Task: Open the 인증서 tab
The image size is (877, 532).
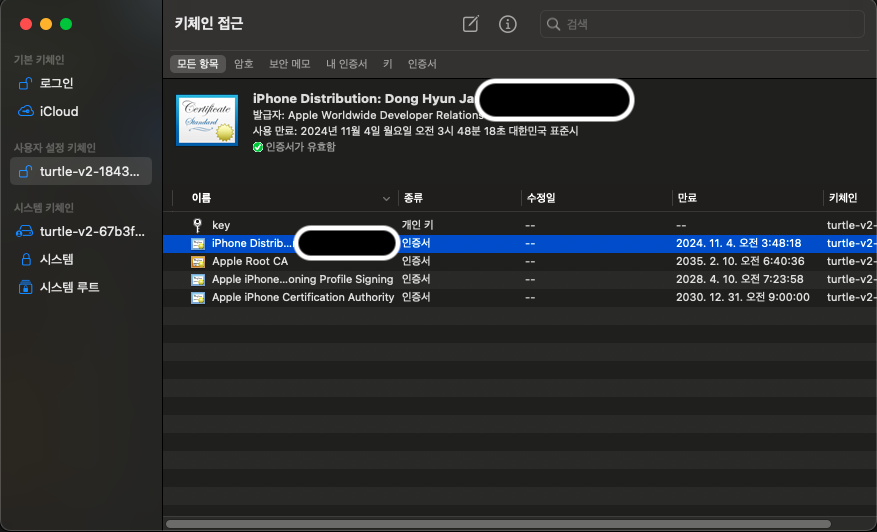Action: tap(422, 64)
